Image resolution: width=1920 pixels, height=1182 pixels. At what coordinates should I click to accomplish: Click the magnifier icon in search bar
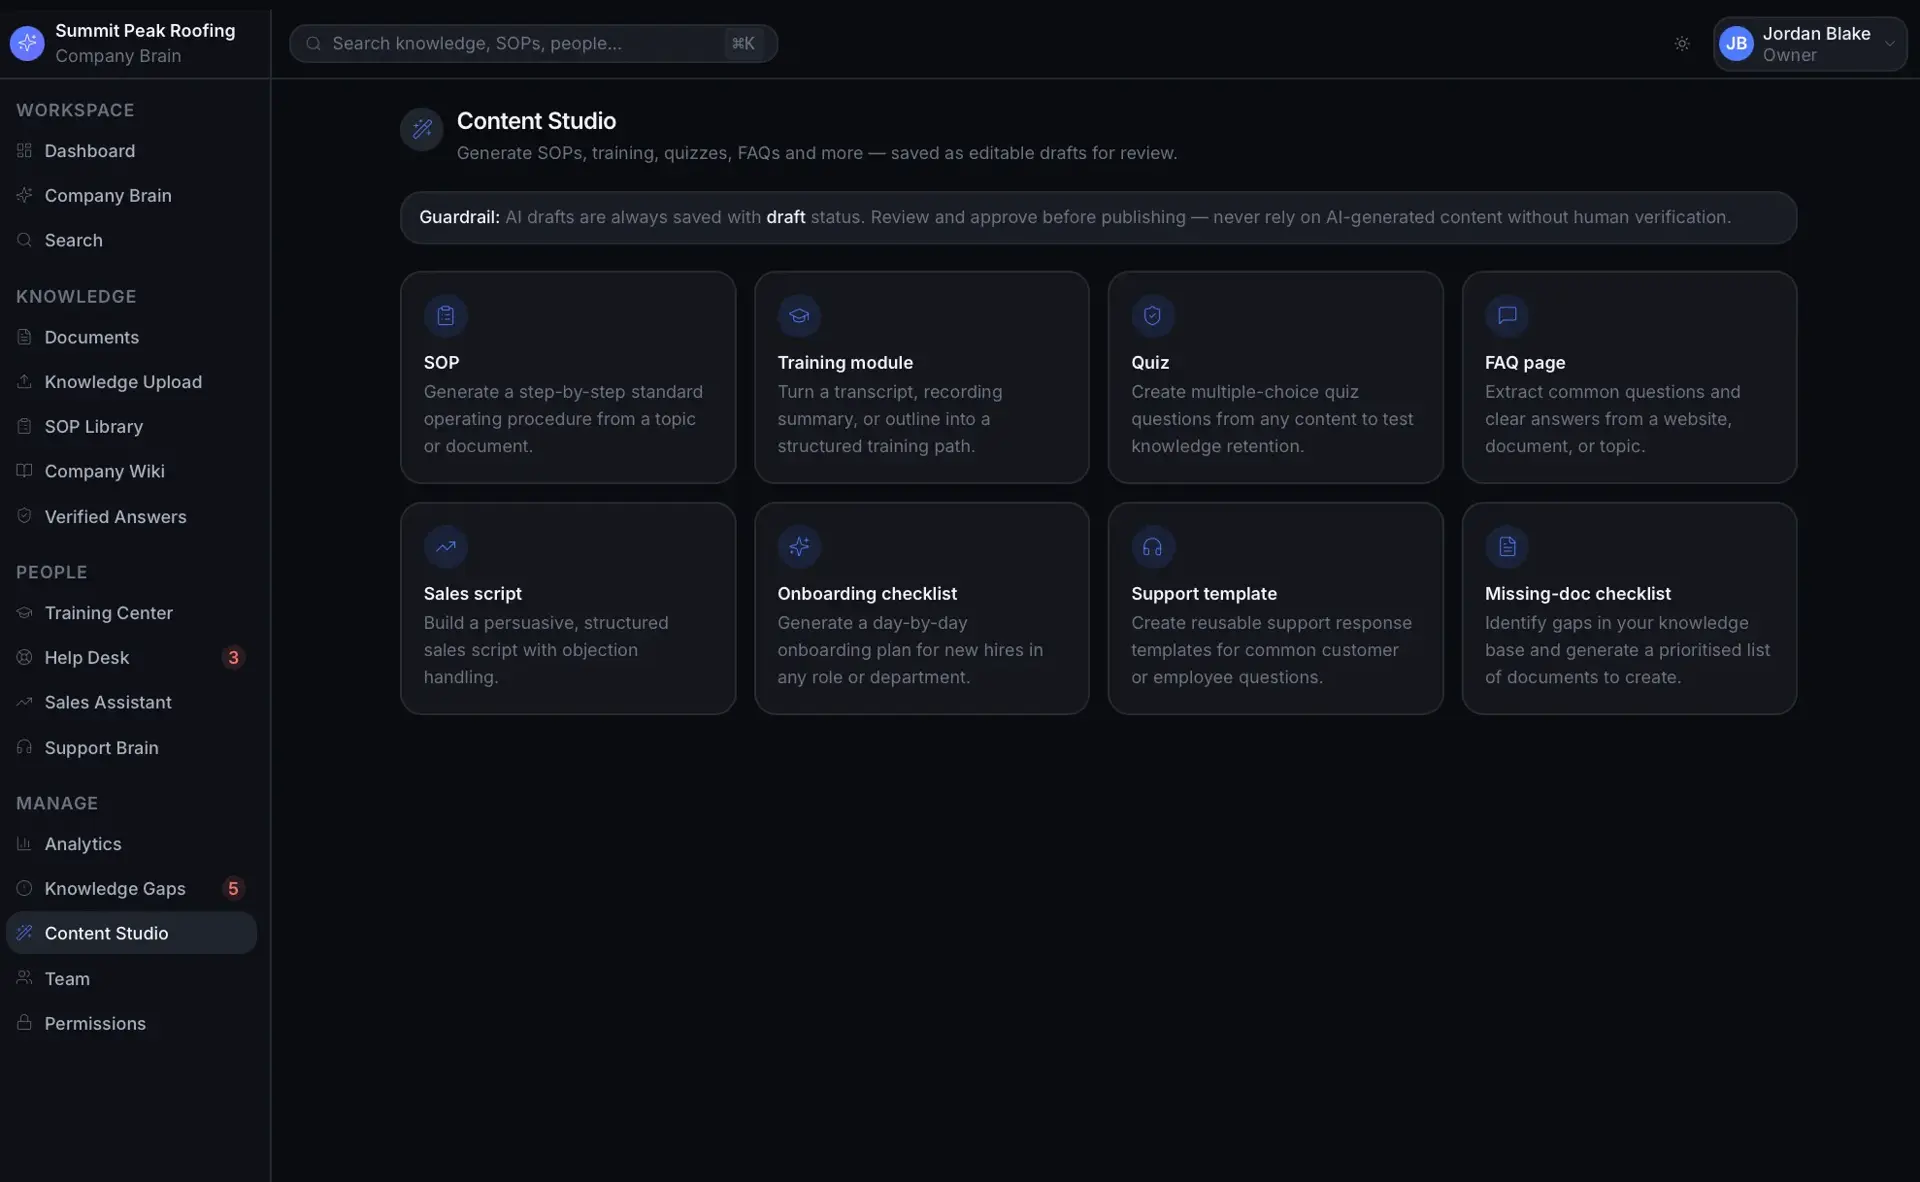[313, 44]
